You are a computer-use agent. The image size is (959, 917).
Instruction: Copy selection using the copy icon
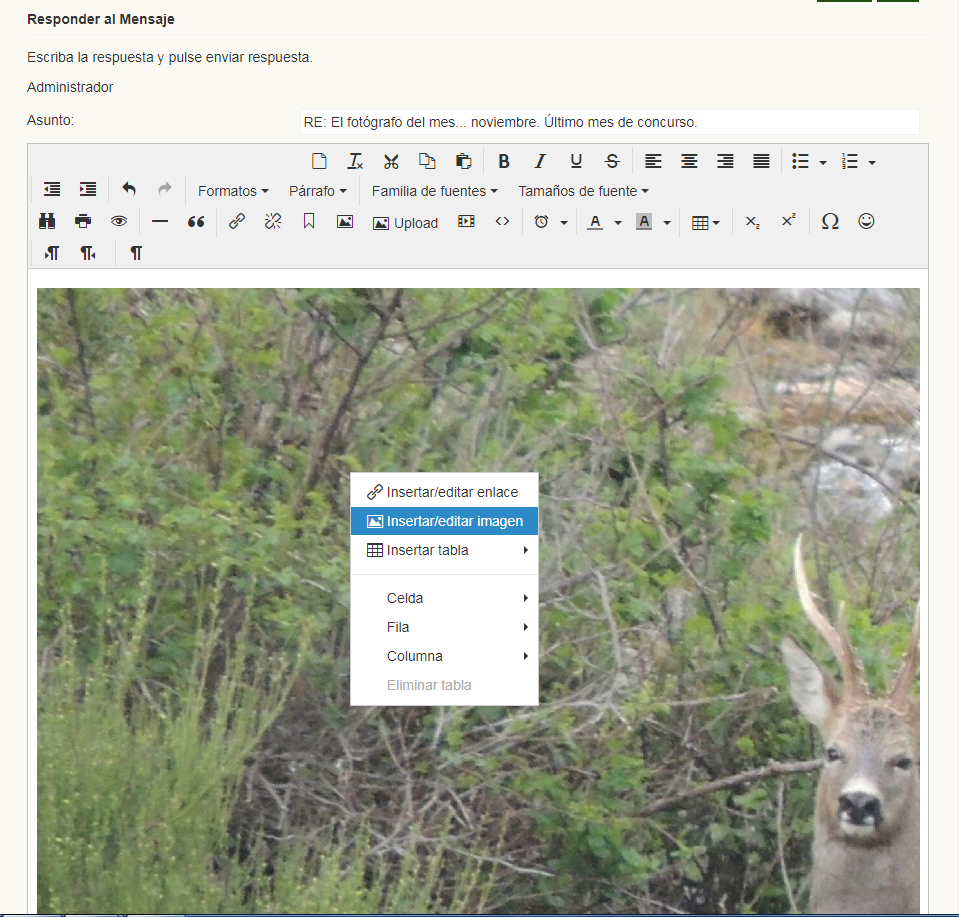[x=427, y=161]
